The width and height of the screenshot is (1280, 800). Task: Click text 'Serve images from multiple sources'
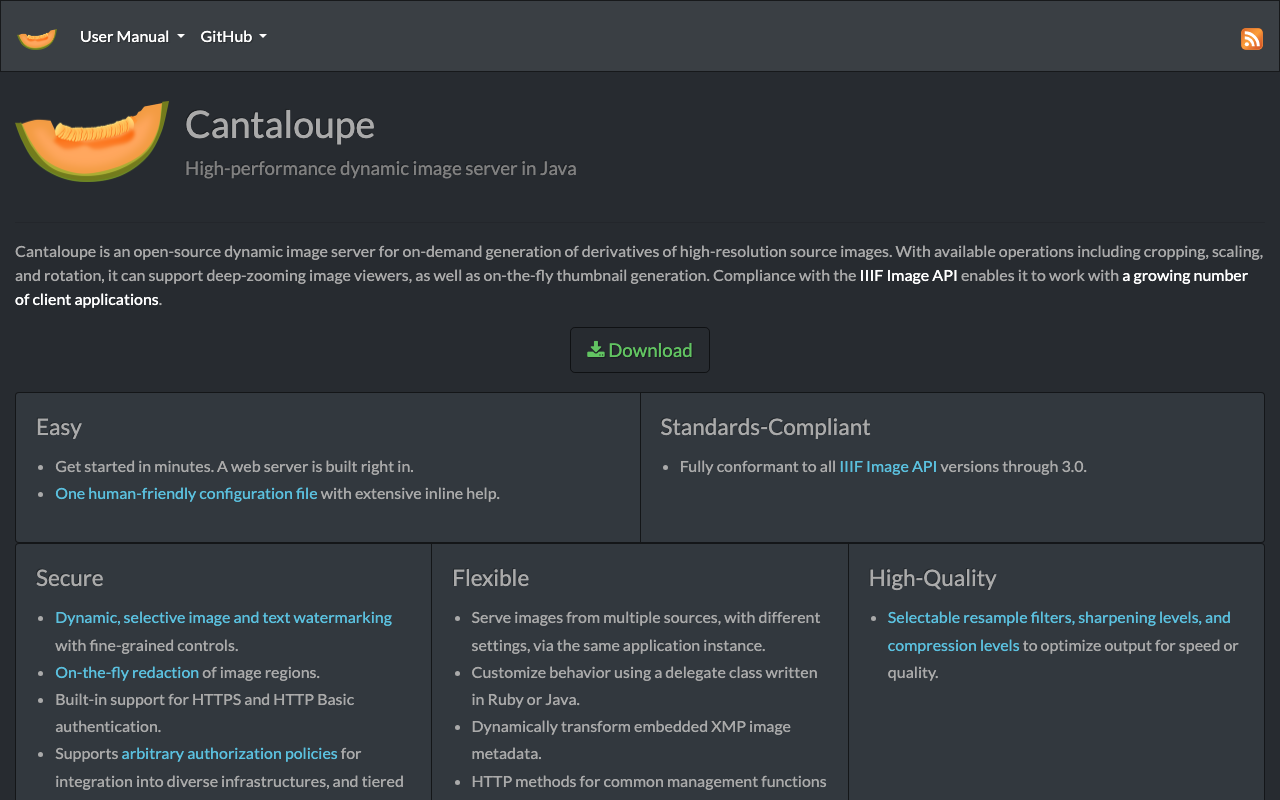(x=594, y=617)
